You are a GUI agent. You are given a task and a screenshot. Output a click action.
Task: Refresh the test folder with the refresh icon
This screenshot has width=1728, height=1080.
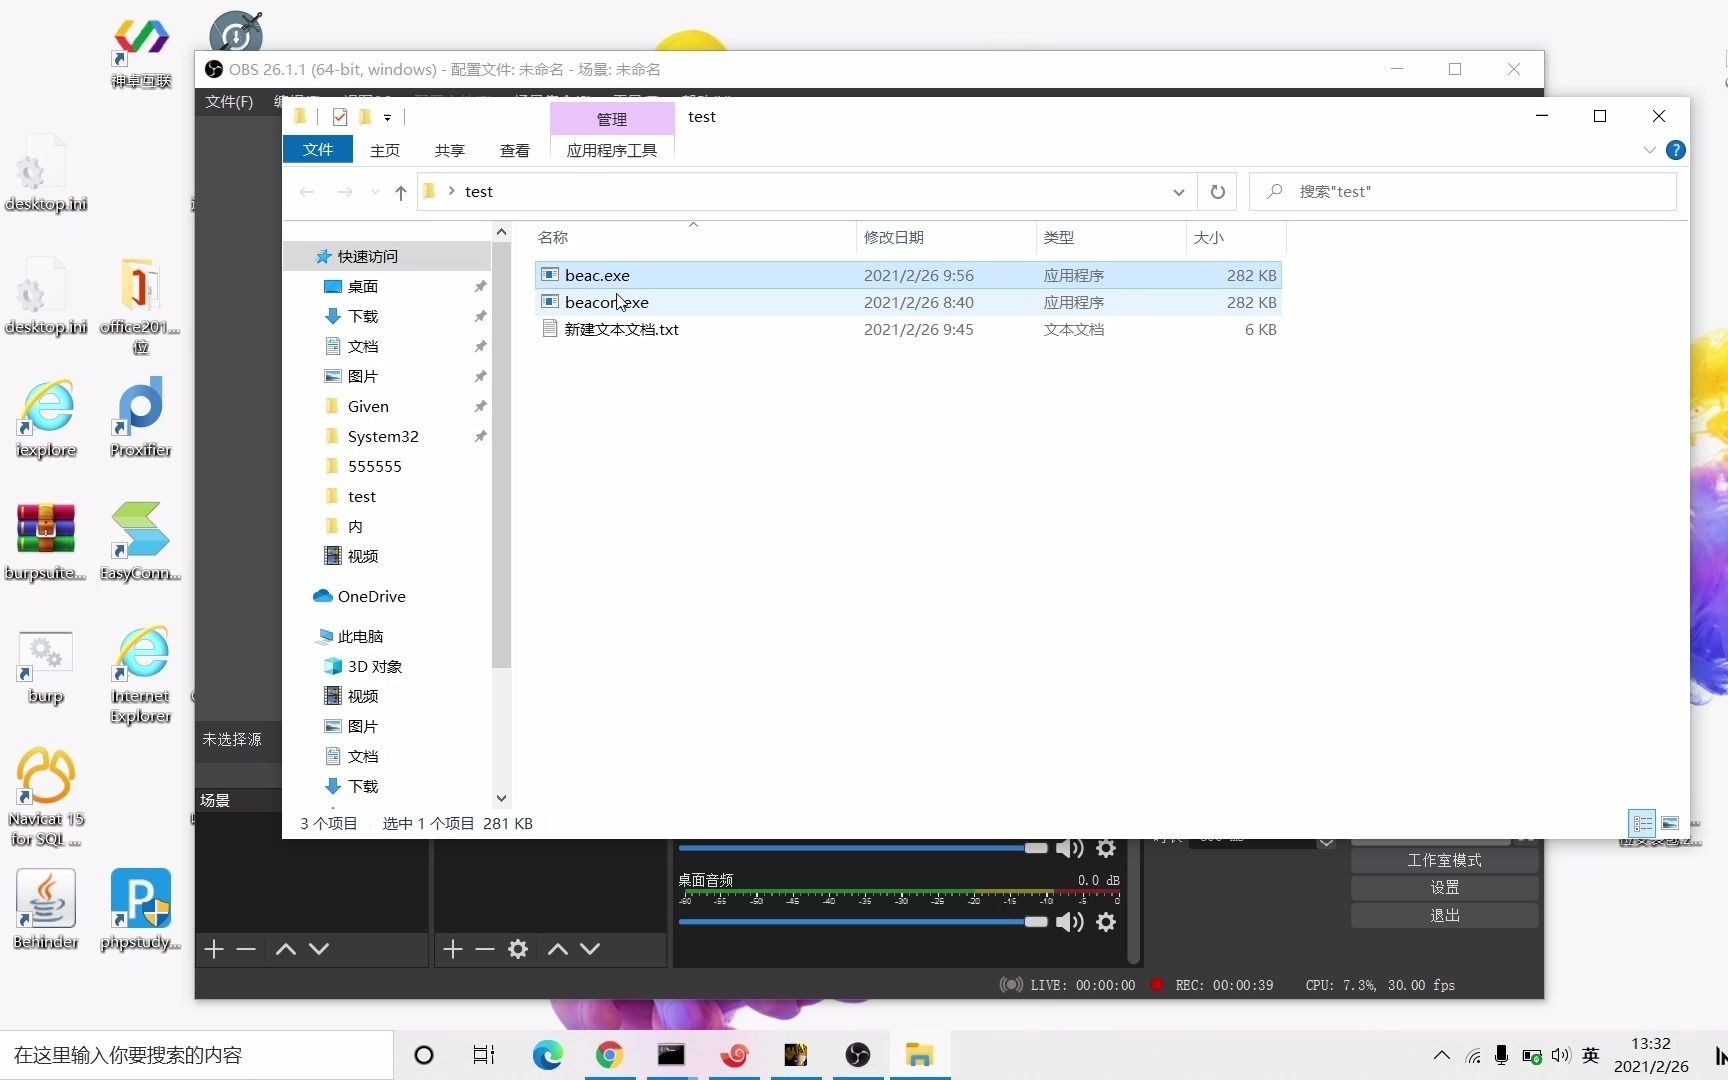tap(1217, 191)
